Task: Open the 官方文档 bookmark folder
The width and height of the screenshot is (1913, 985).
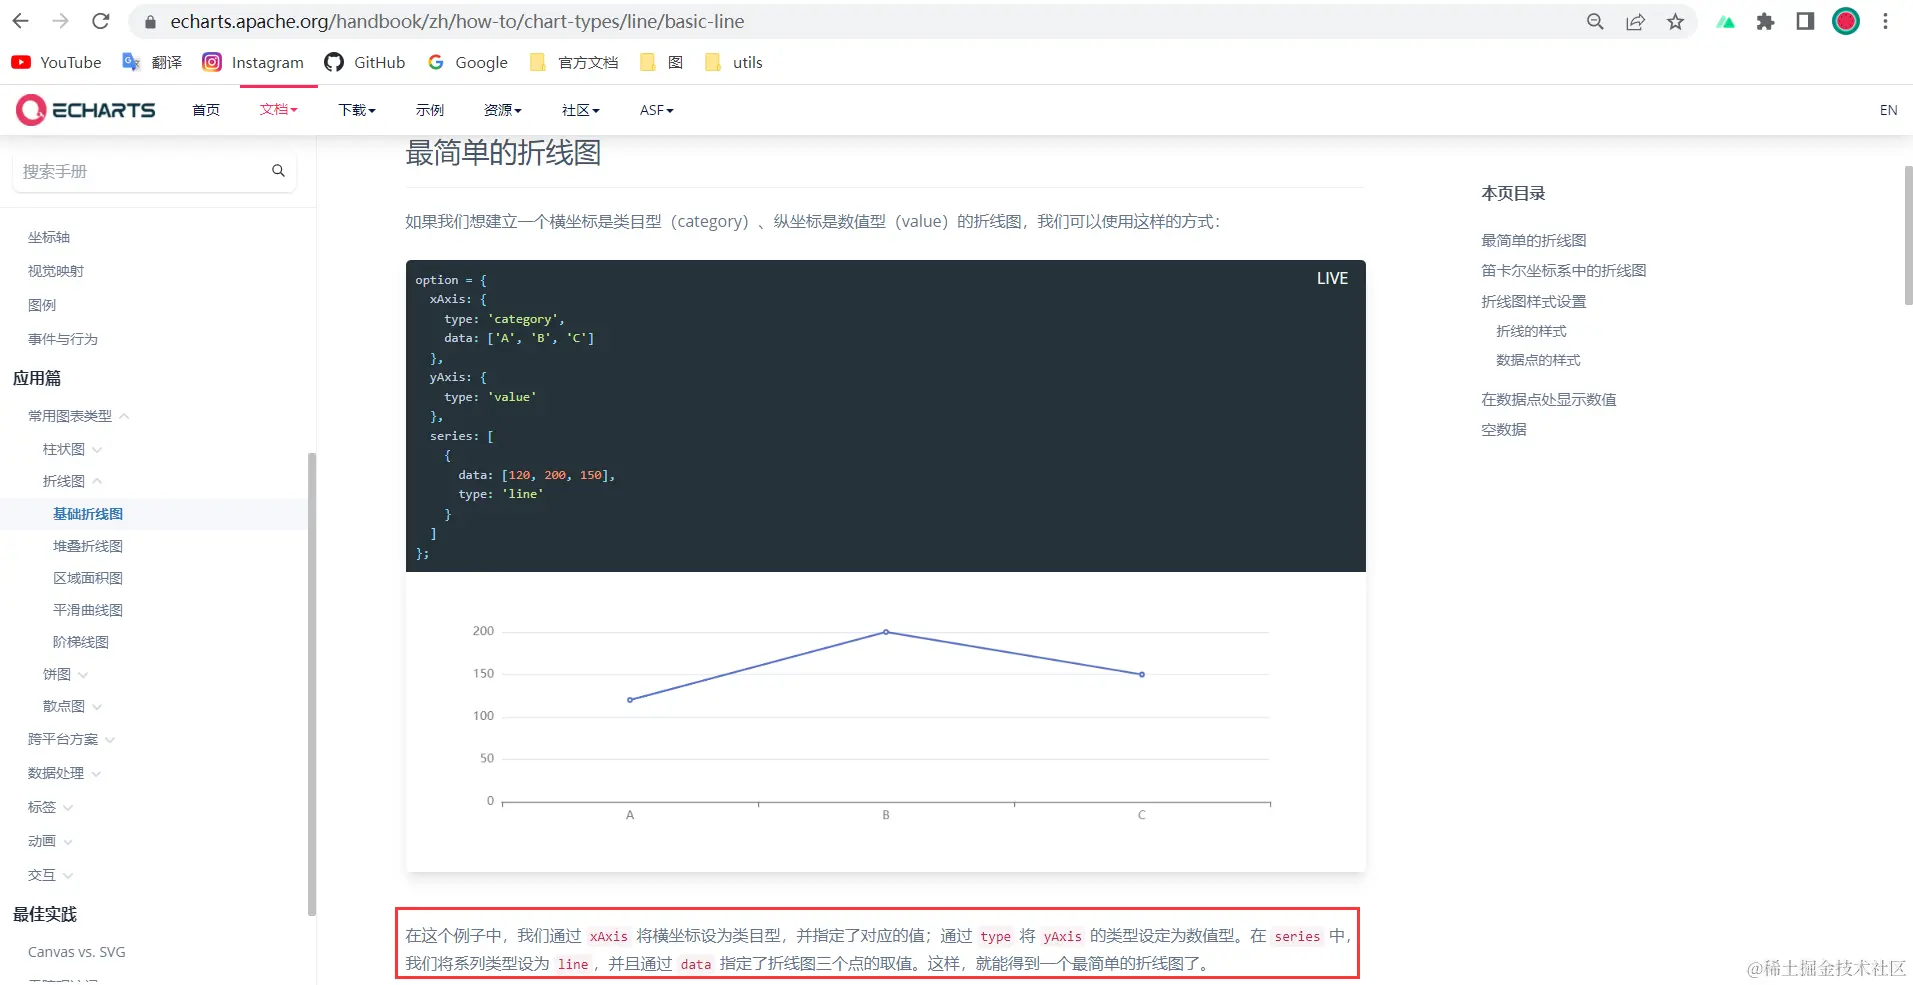Action: [574, 62]
